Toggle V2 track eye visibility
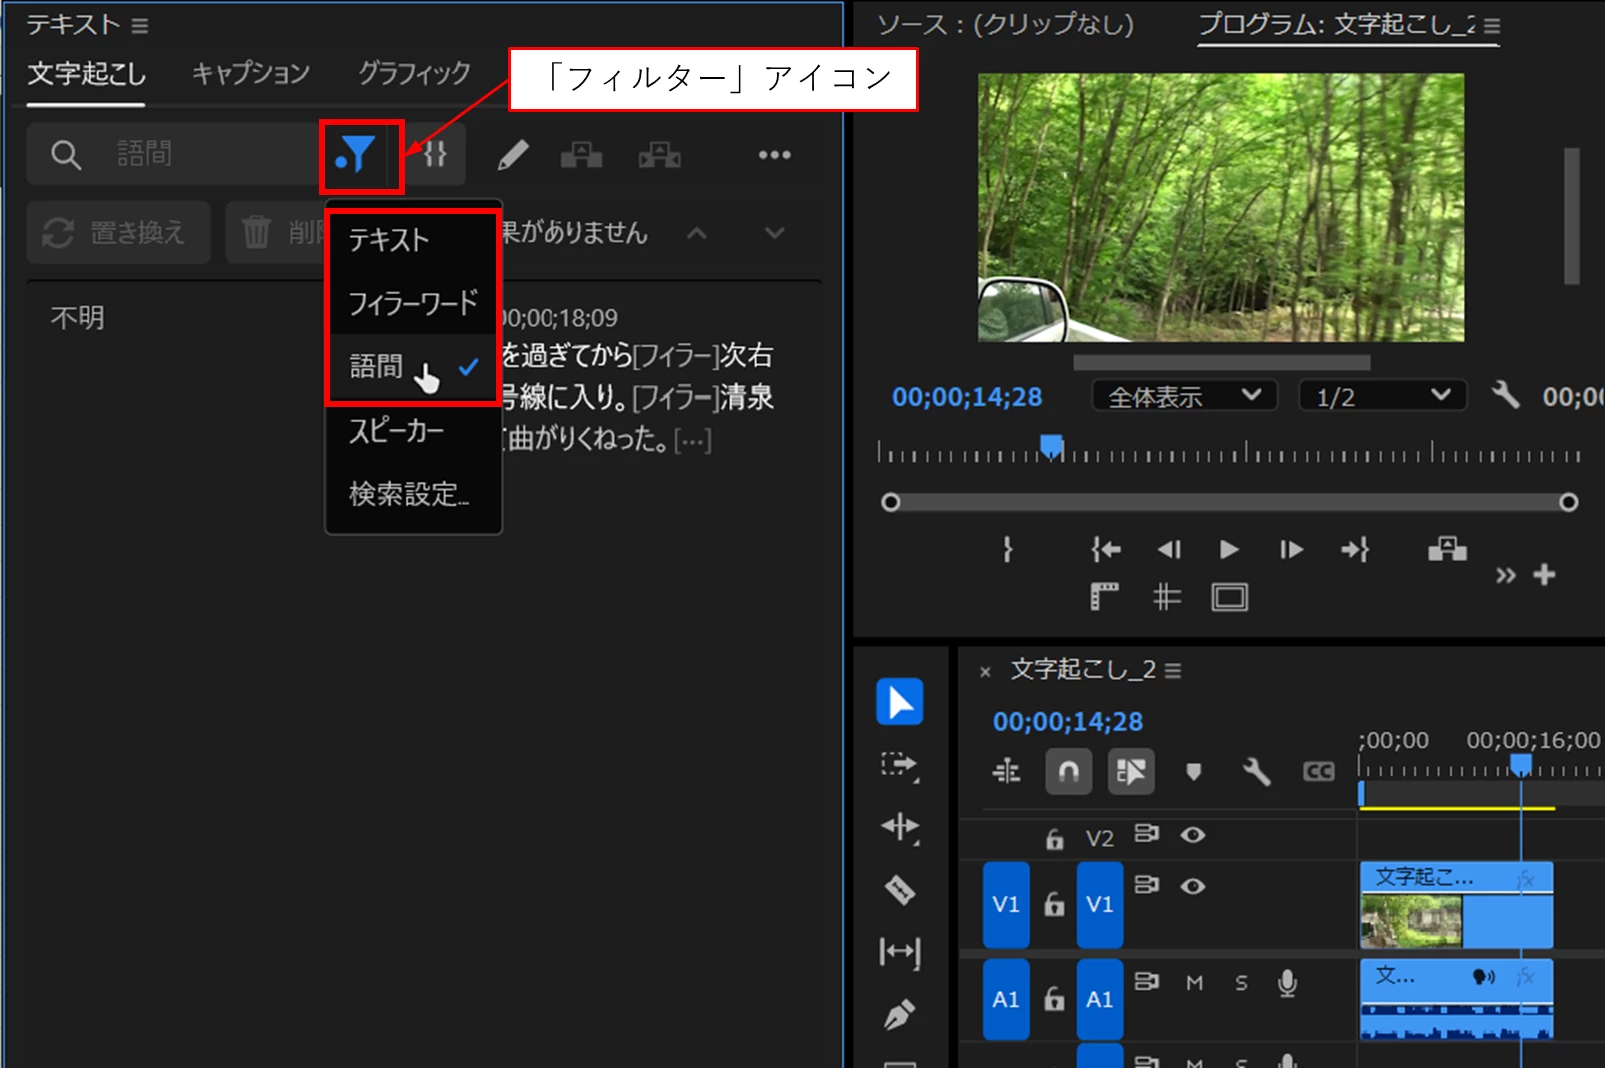Viewport: 1605px width, 1068px height. [x=1192, y=835]
